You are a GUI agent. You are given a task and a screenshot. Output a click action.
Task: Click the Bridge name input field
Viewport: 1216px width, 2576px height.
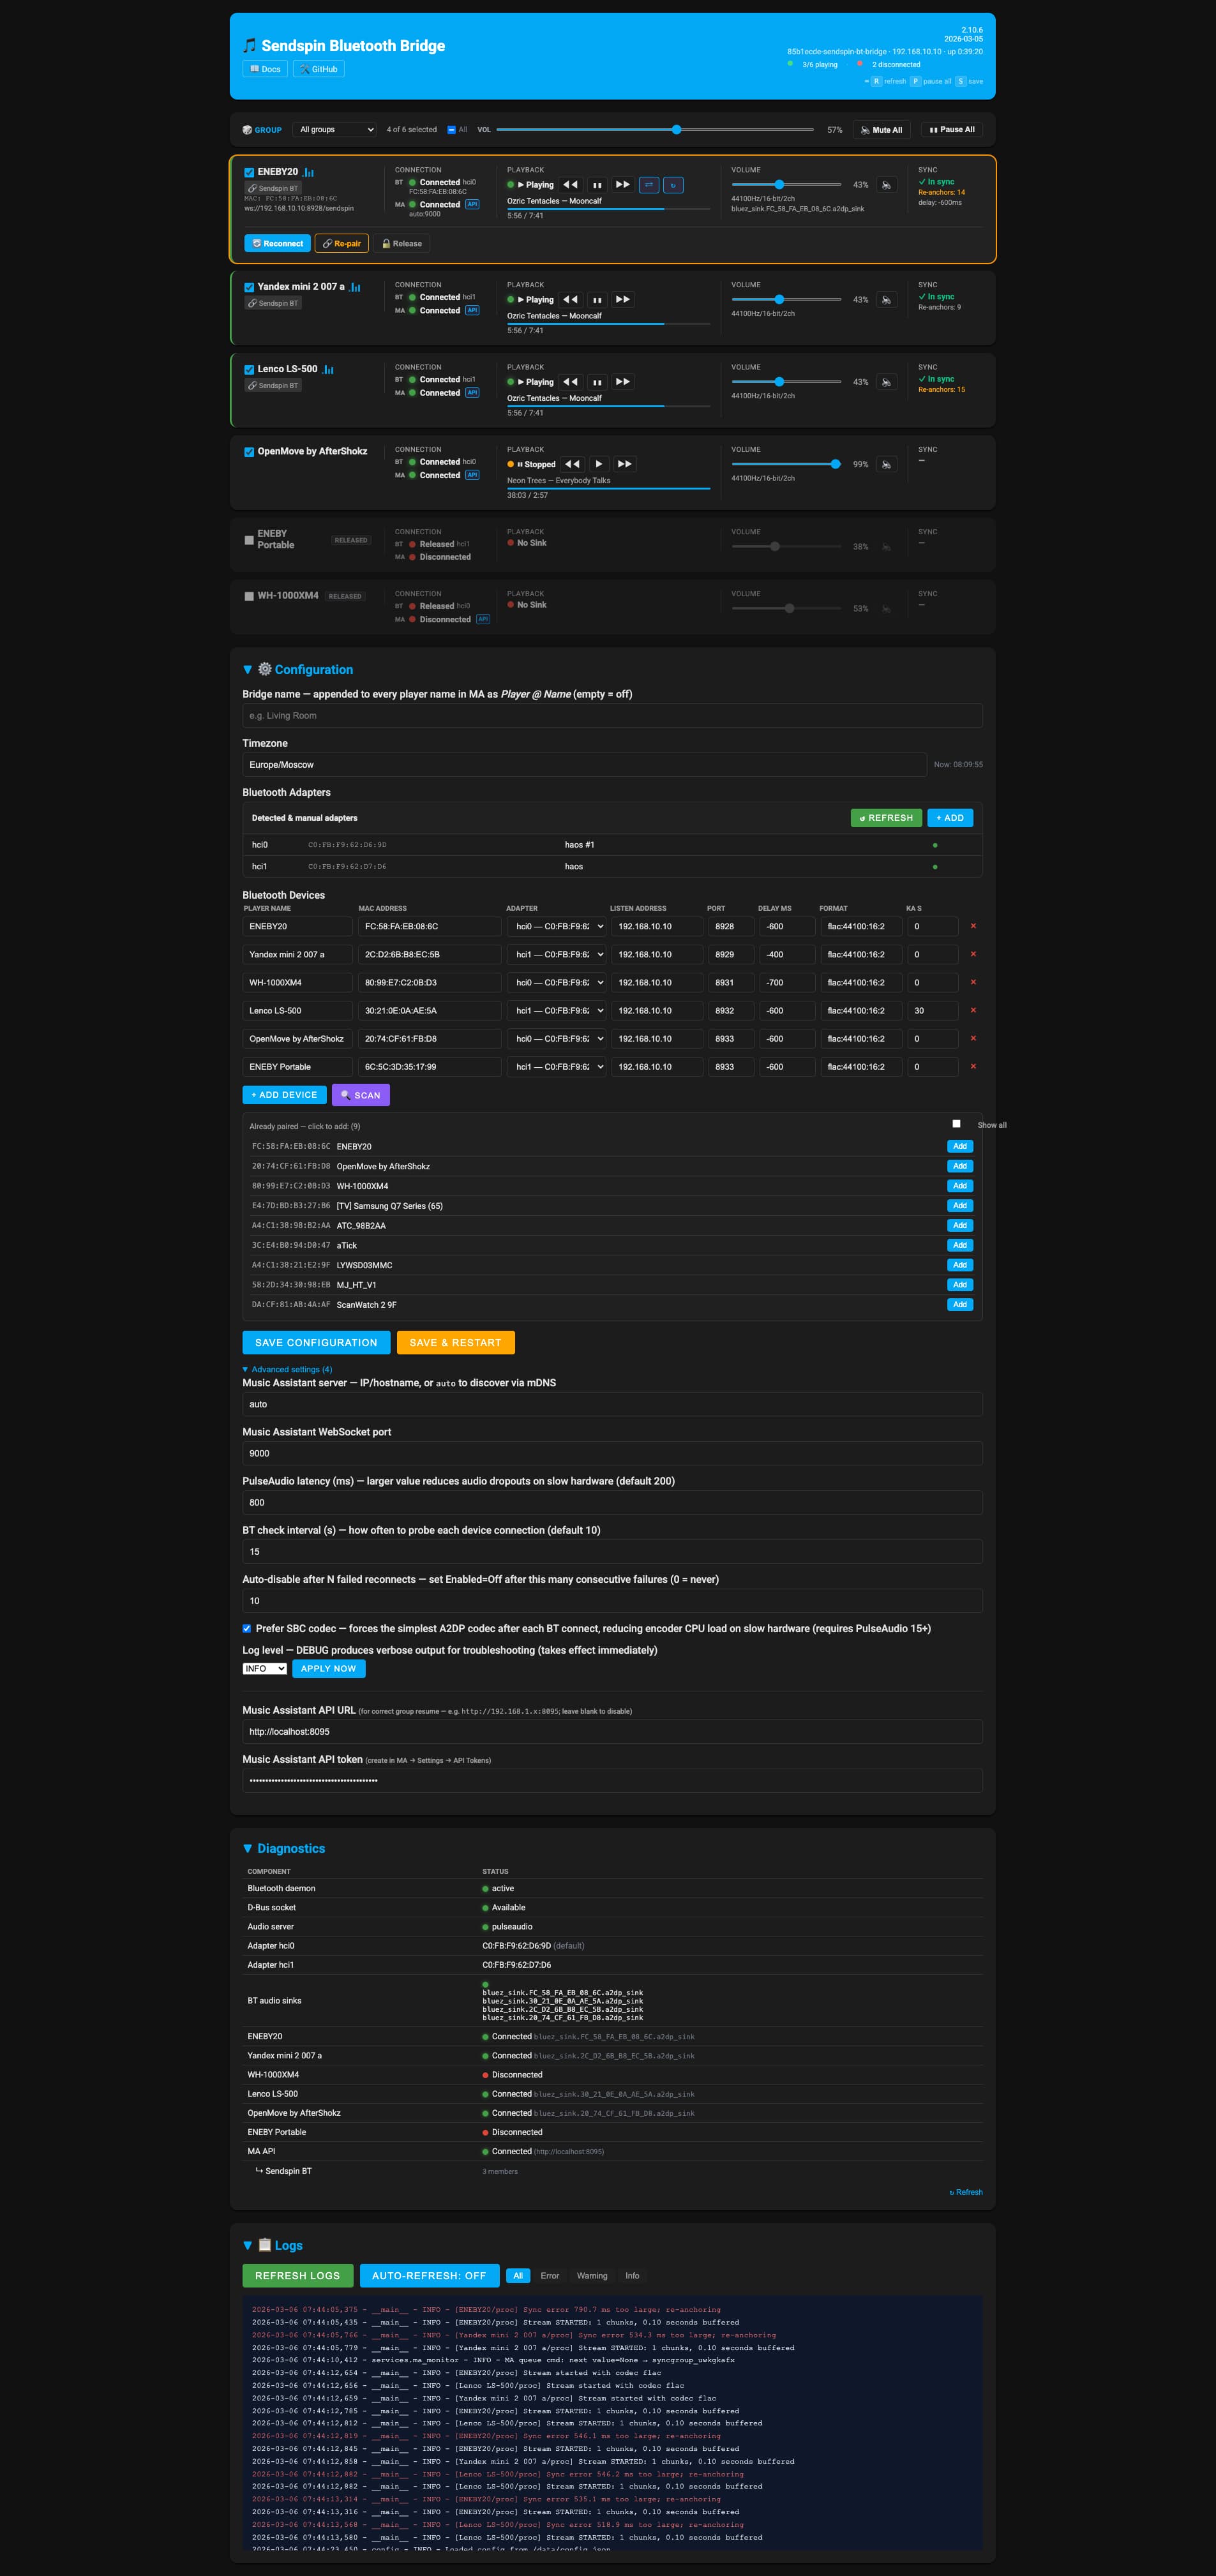(x=612, y=715)
